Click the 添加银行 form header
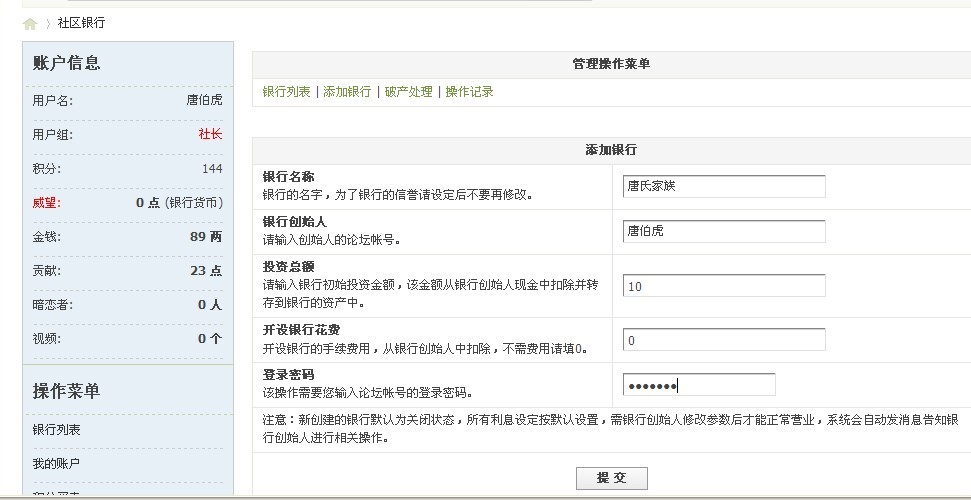 pyautogui.click(x=611, y=150)
